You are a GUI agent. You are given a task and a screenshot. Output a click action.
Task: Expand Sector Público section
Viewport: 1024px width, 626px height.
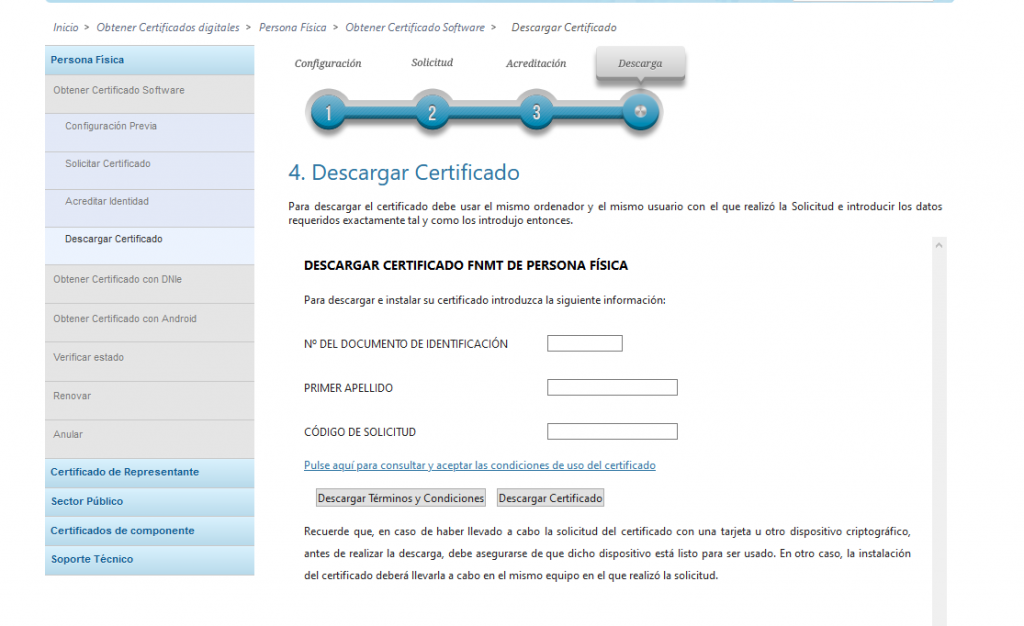tap(150, 502)
